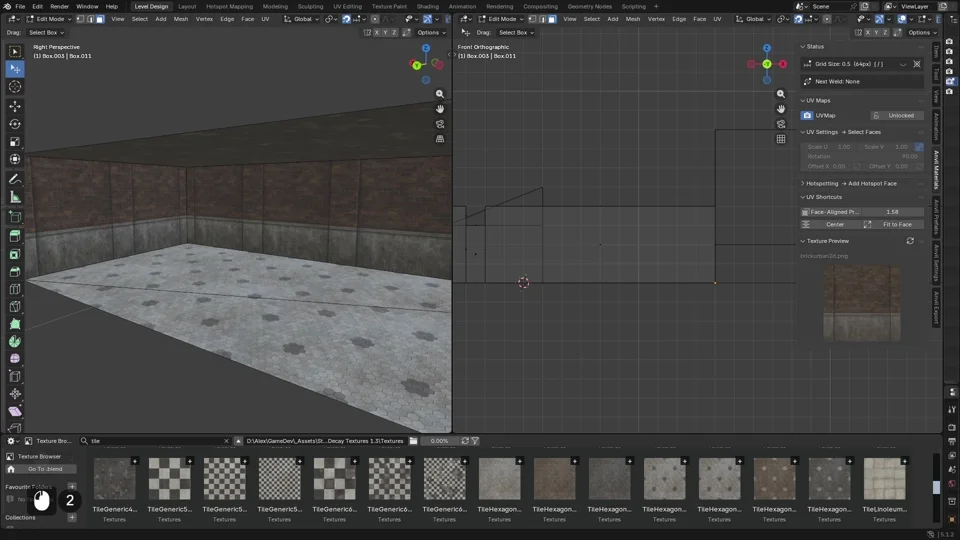Select the Add Cube tool

pos(15,217)
